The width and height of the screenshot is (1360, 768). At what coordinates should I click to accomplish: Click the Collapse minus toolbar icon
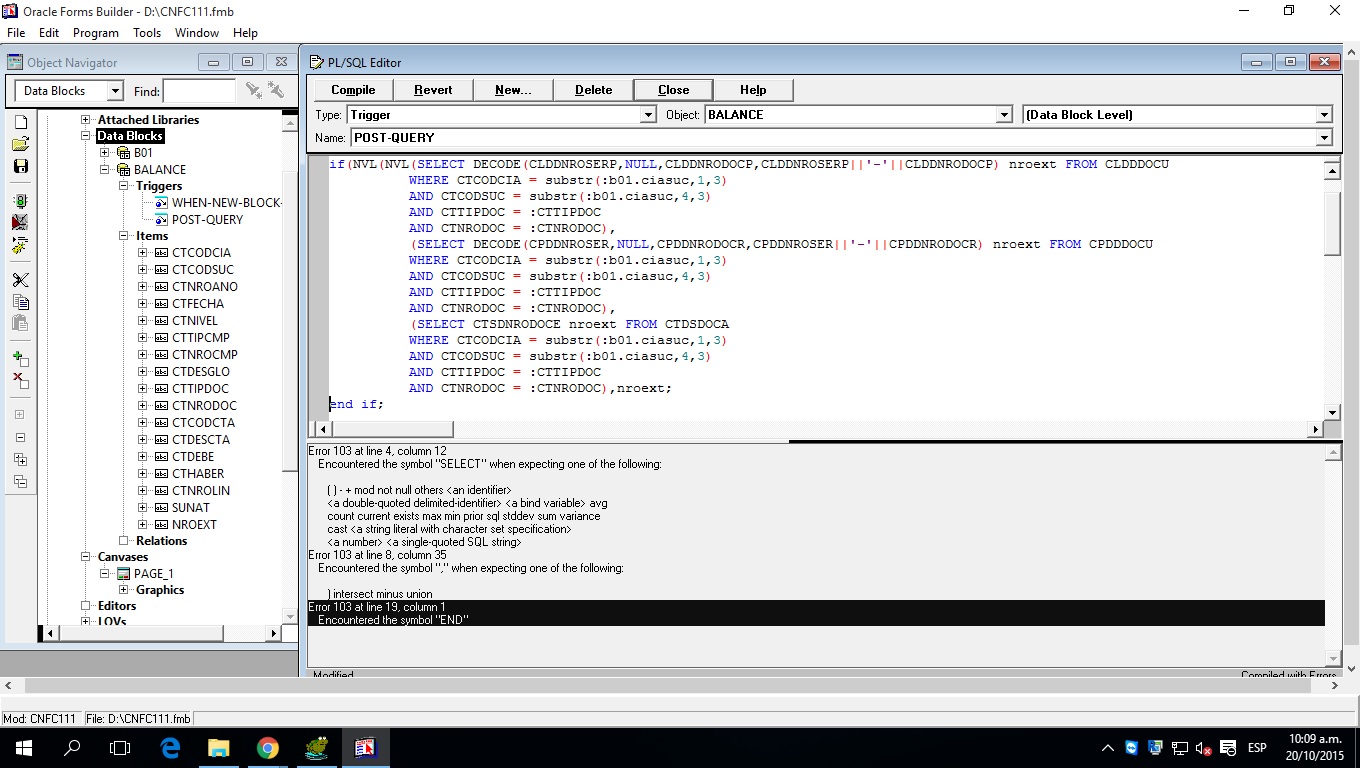[20, 437]
